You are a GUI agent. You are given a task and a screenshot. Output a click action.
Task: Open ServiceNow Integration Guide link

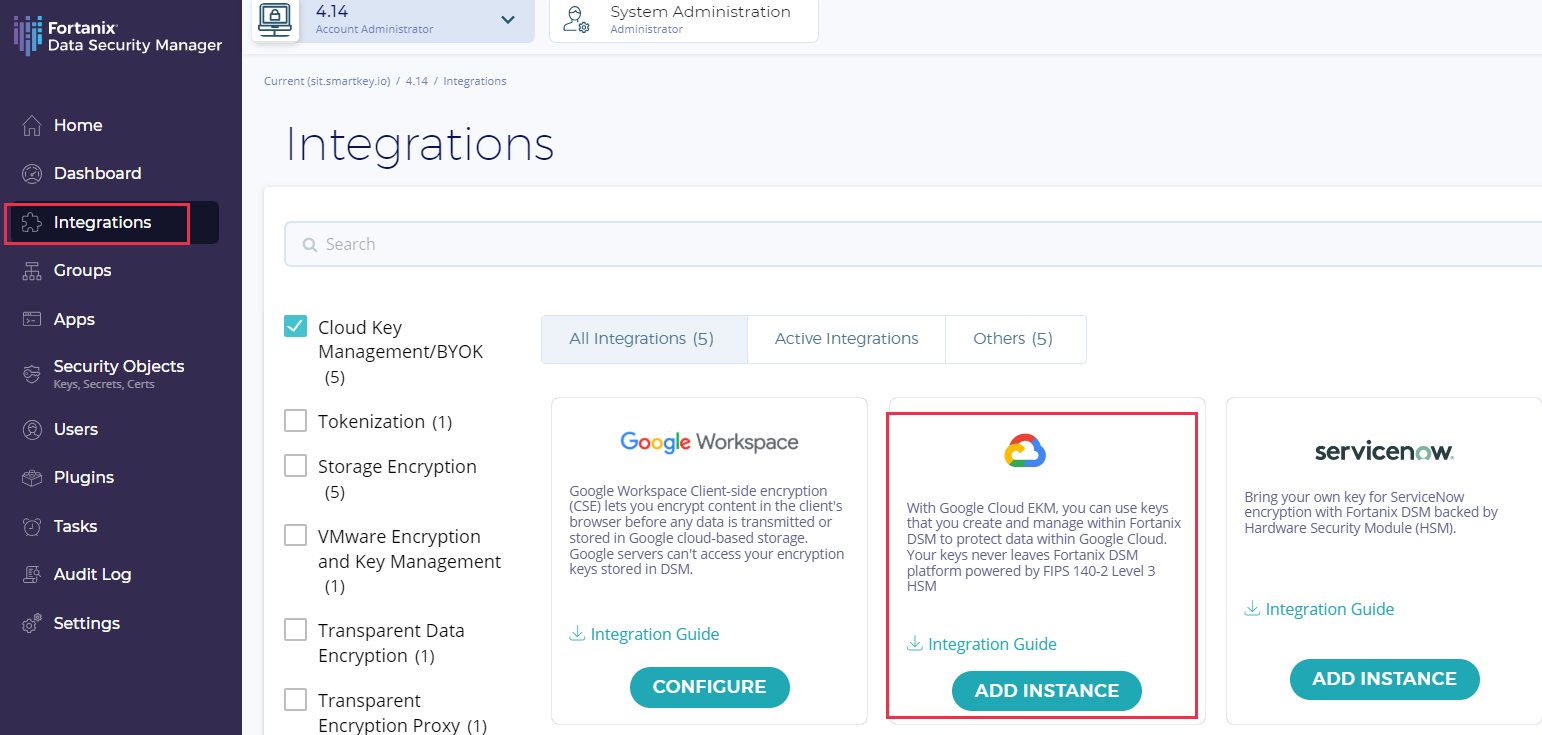point(1329,609)
